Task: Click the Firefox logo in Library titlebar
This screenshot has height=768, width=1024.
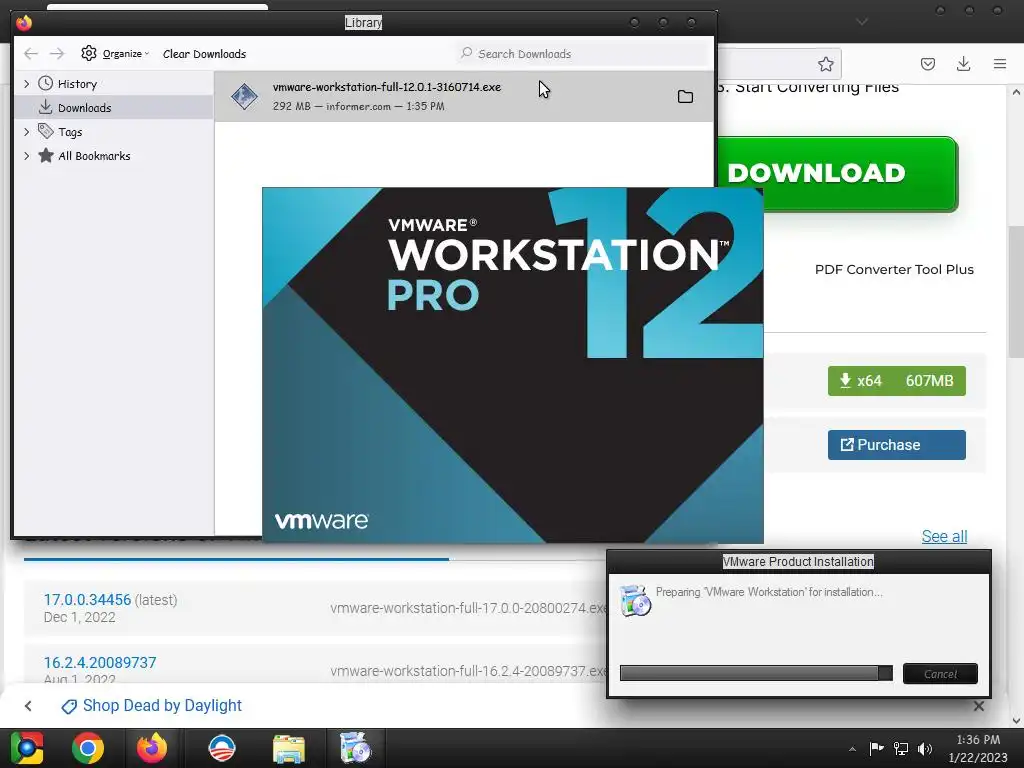Action: (x=24, y=23)
